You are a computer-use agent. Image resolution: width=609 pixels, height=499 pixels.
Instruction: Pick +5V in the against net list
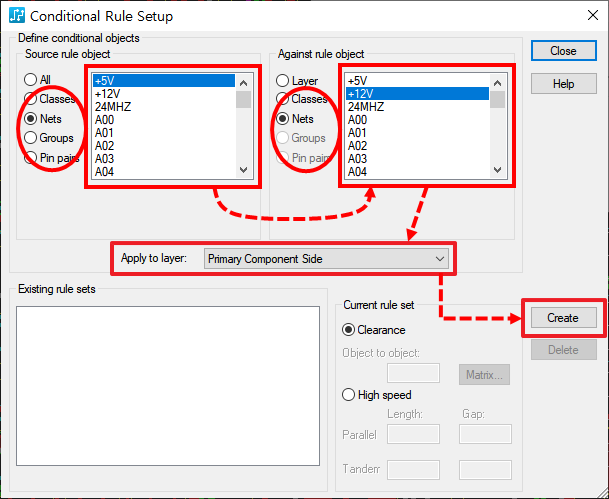418,81
